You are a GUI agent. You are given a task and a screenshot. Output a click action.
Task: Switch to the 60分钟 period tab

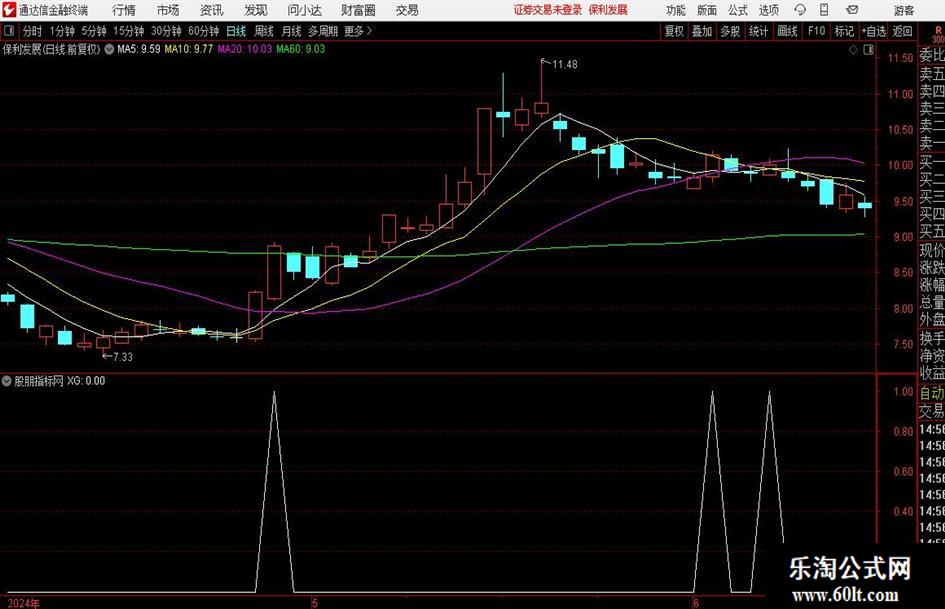203,31
